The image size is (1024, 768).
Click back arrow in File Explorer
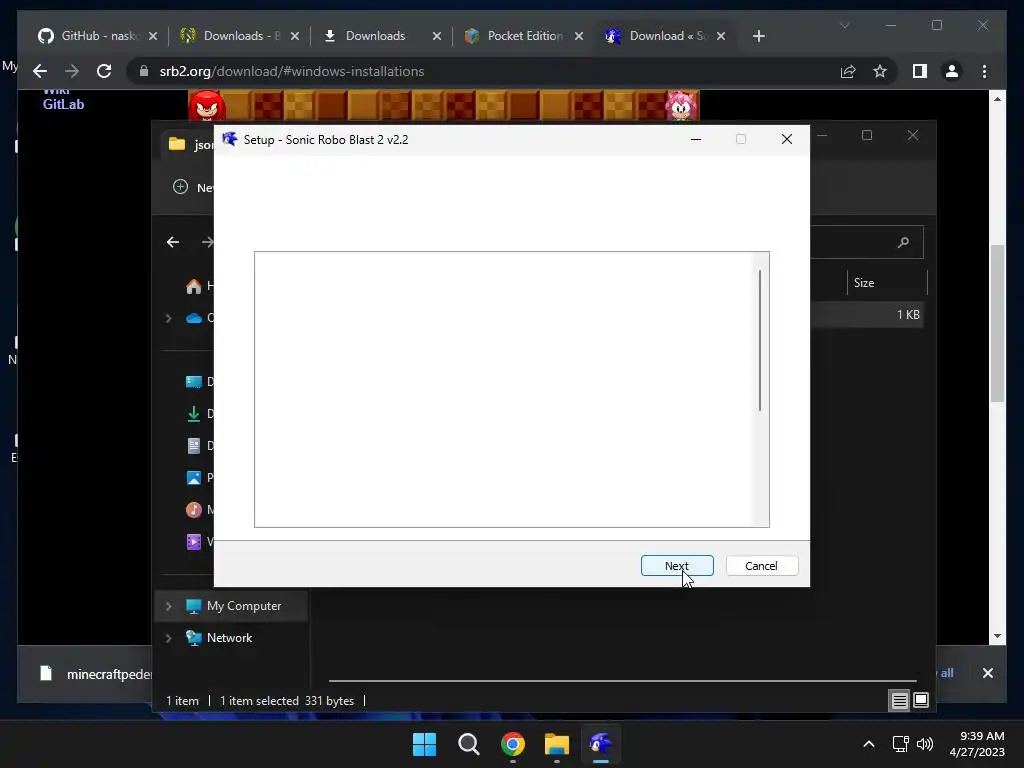(173, 242)
